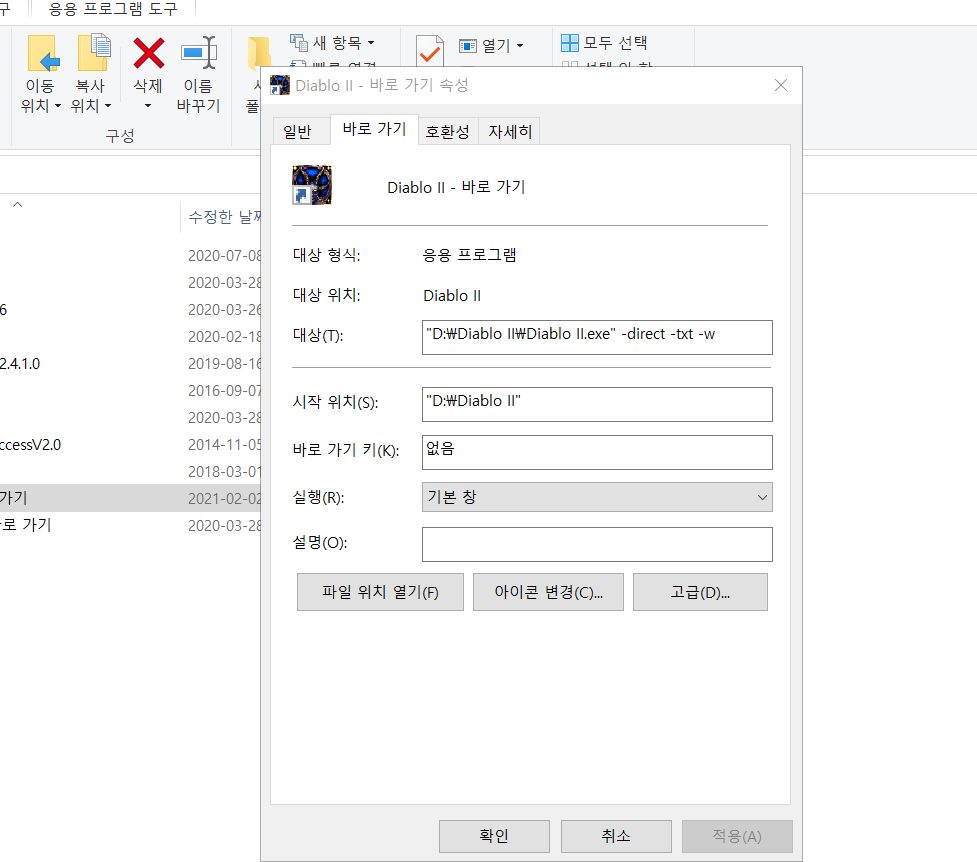The image size is (977, 862).
Task: Click the 적용(A) button
Action: point(737,836)
